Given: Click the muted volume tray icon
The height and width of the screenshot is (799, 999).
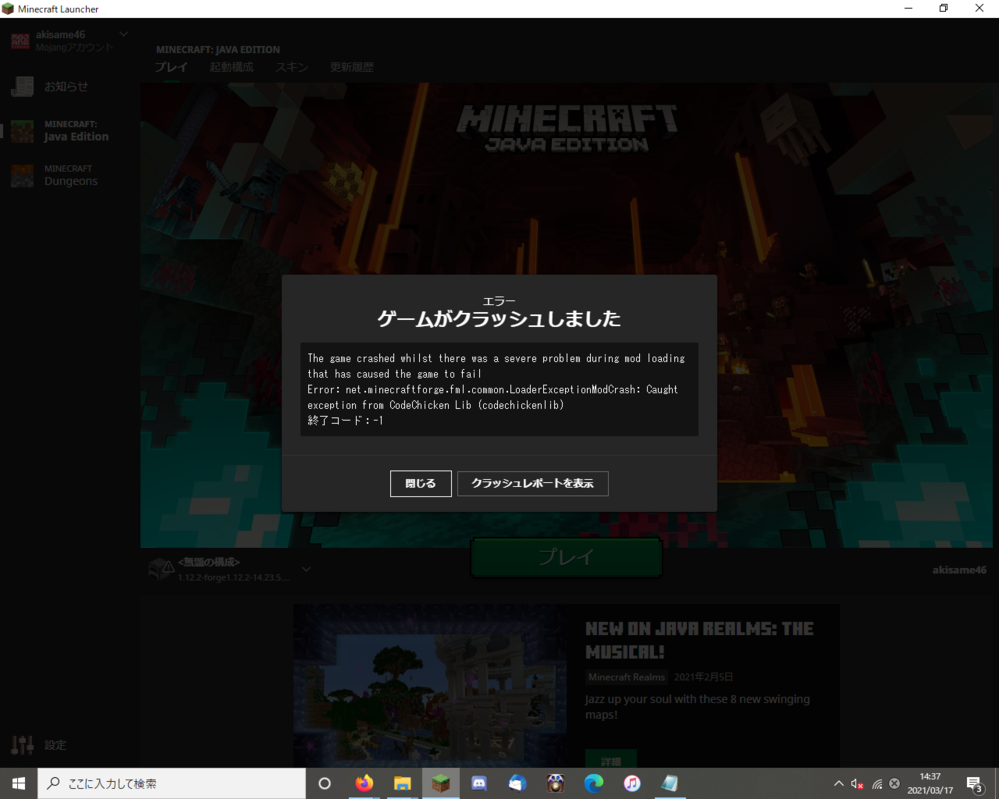Looking at the screenshot, I should pyautogui.click(x=857, y=784).
